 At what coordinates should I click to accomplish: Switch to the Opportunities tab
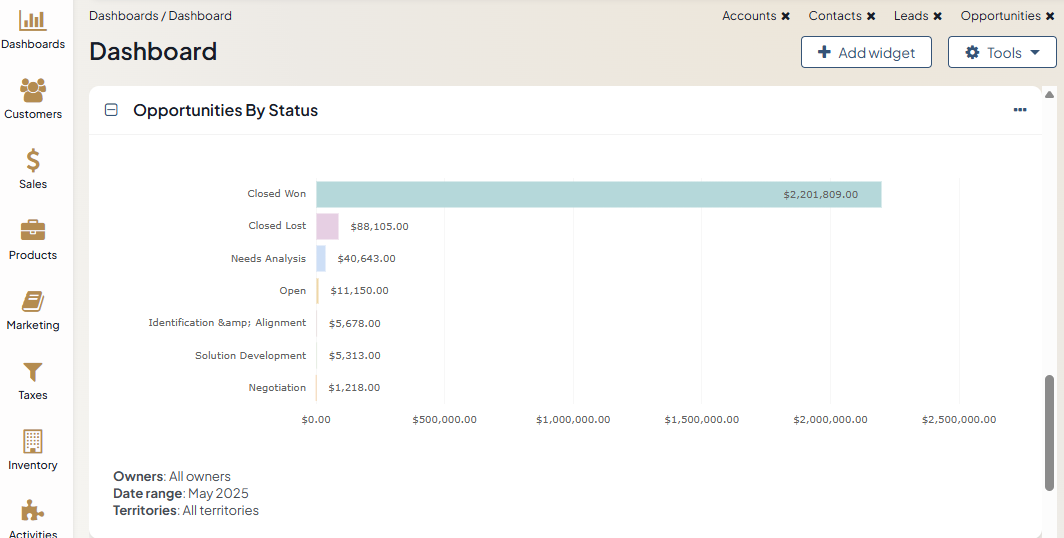coord(1000,16)
